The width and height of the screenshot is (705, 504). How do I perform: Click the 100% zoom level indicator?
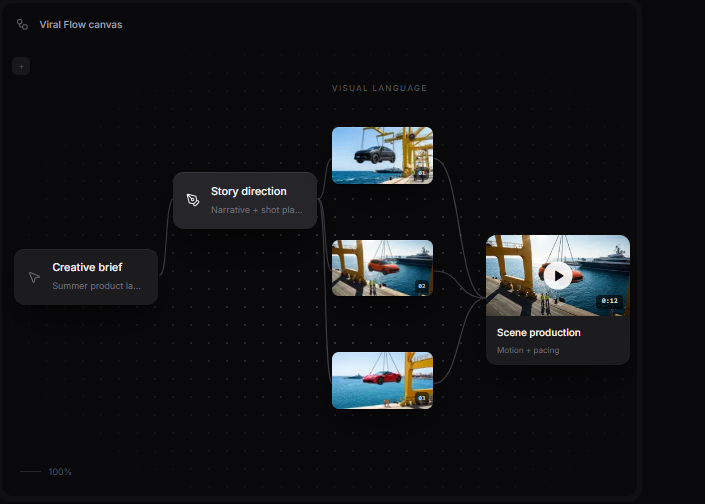60,472
